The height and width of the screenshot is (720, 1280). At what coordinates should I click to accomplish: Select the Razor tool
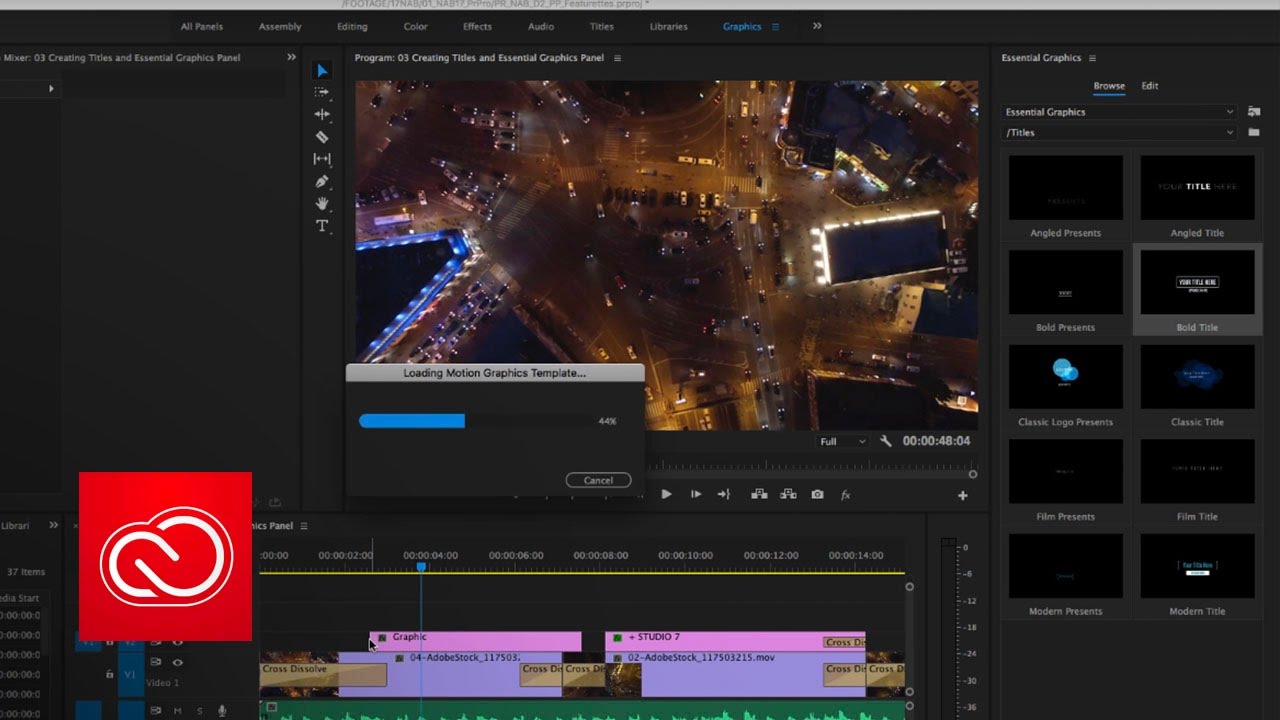322,137
